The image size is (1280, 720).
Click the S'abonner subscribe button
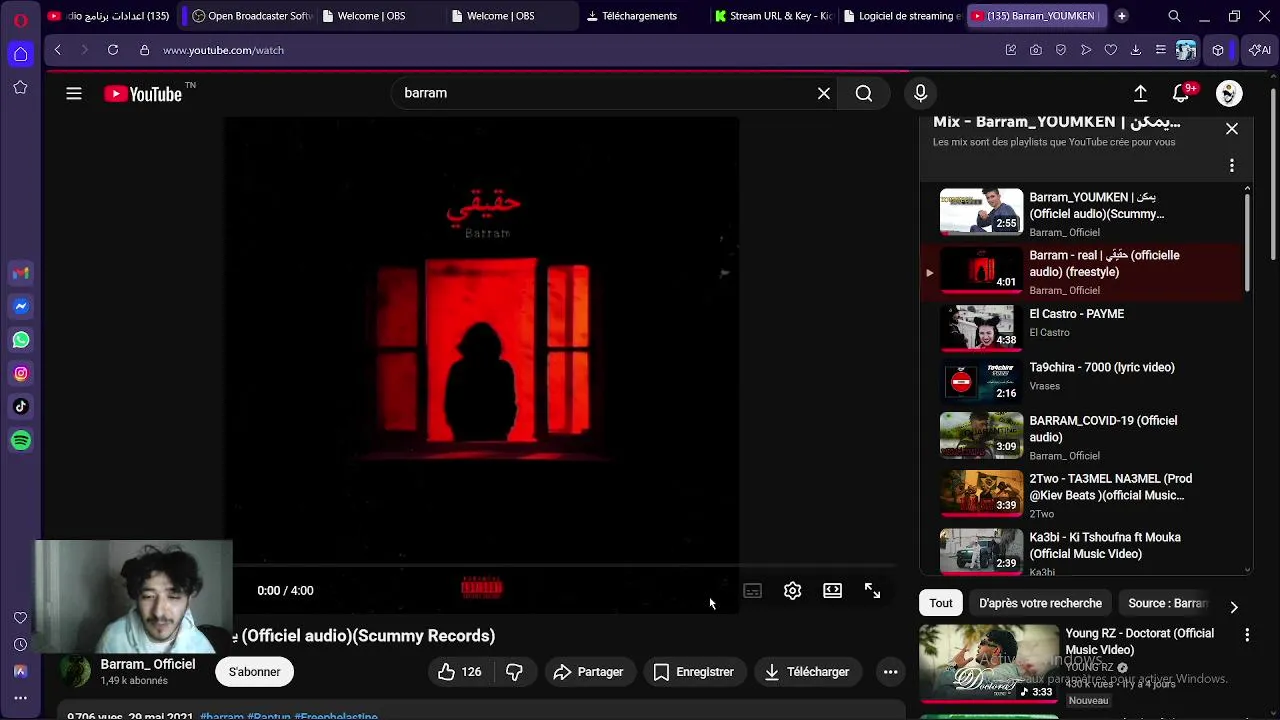coord(254,672)
